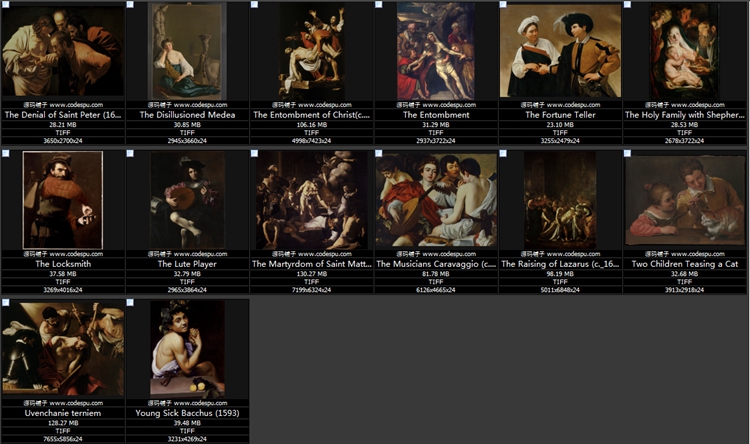Click the 7199x6324x24 dimensions text
Image resolution: width=750 pixels, height=444 pixels.
311,290
